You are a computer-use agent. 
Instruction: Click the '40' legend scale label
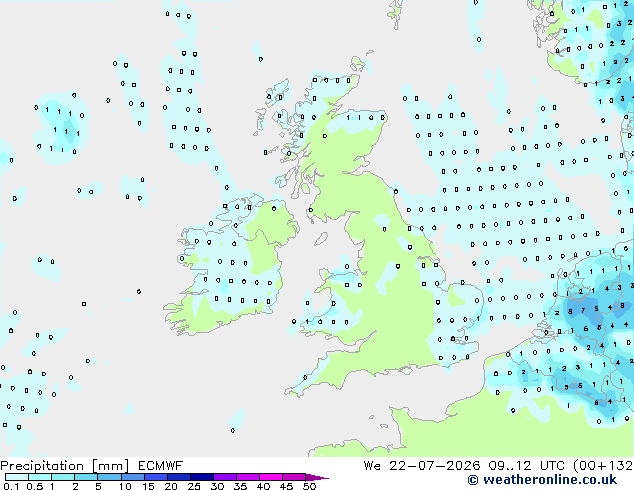pos(263,486)
